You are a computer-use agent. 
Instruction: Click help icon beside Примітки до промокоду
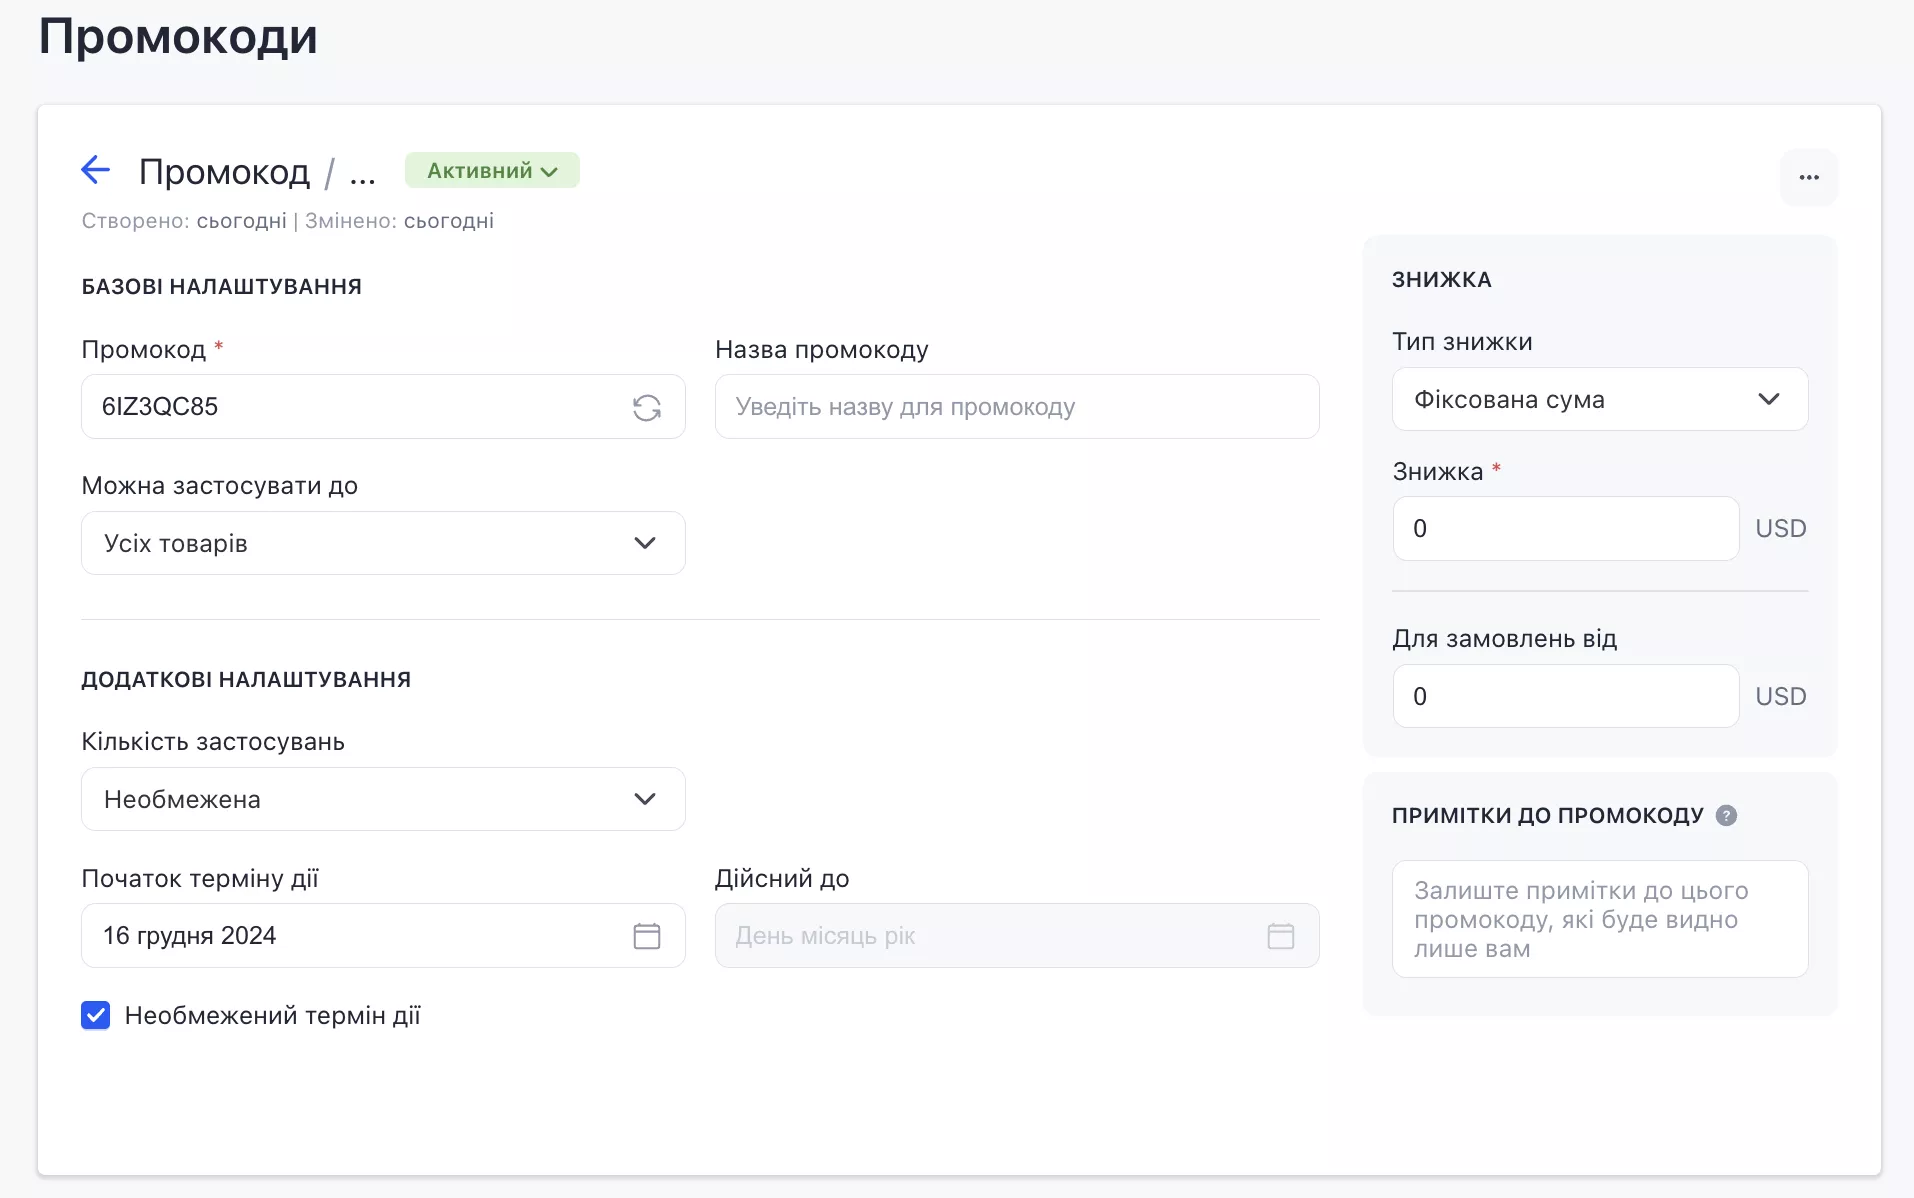click(1726, 815)
